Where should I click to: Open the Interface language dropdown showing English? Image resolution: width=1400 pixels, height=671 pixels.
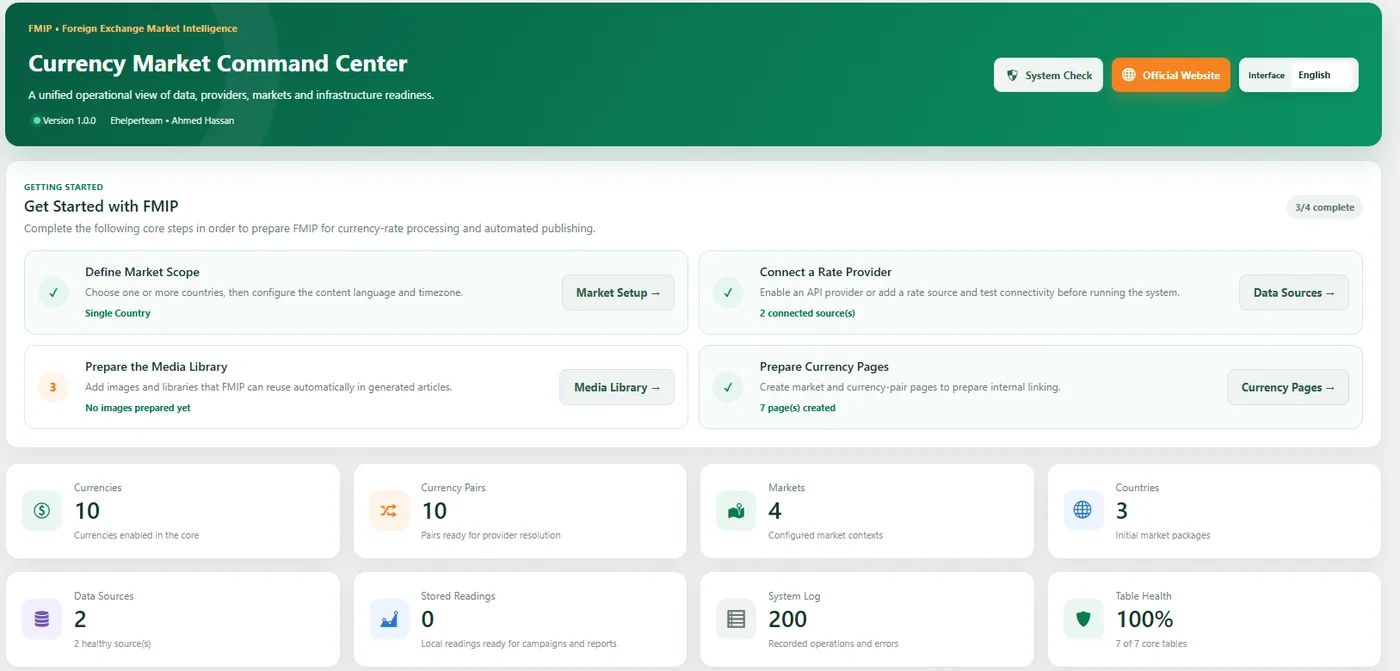[x=1320, y=75]
